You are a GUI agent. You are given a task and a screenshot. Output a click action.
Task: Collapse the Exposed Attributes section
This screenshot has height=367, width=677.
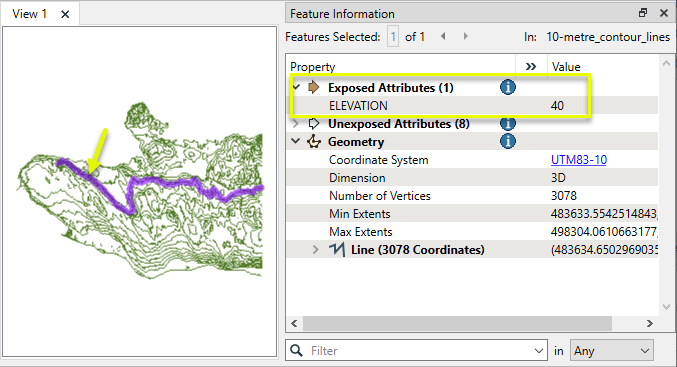pyautogui.click(x=296, y=88)
